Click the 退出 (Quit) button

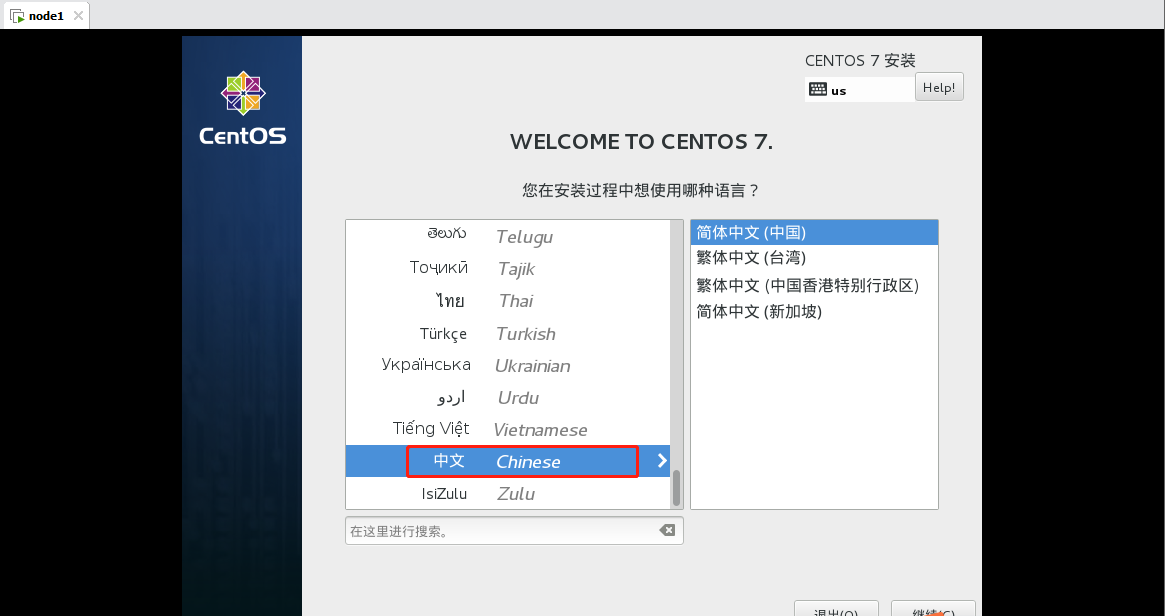pos(837,609)
